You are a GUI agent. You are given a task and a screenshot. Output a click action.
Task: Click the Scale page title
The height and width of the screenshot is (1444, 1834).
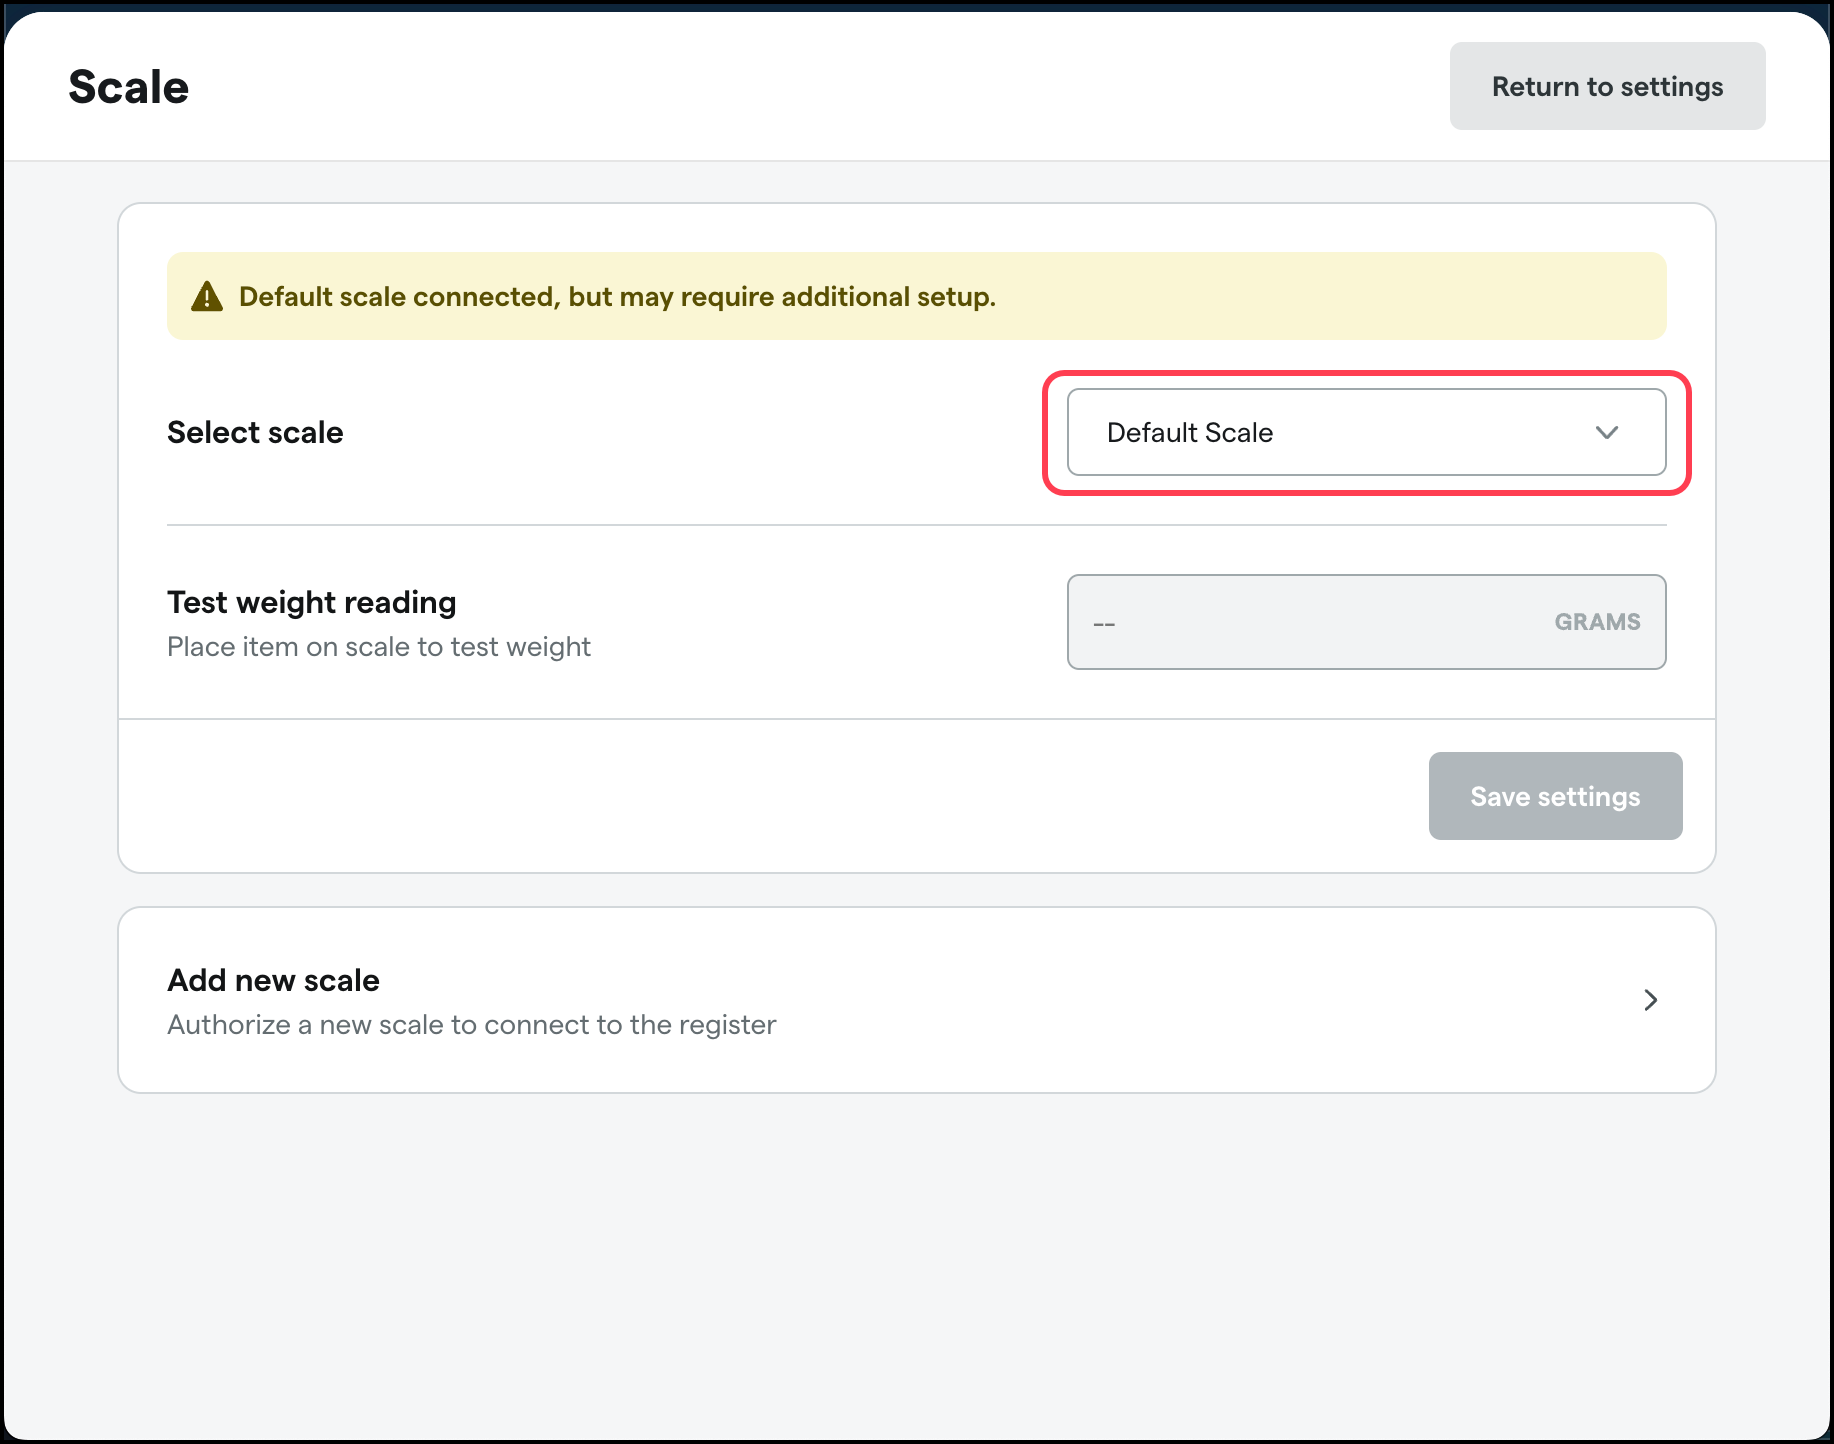click(x=128, y=87)
